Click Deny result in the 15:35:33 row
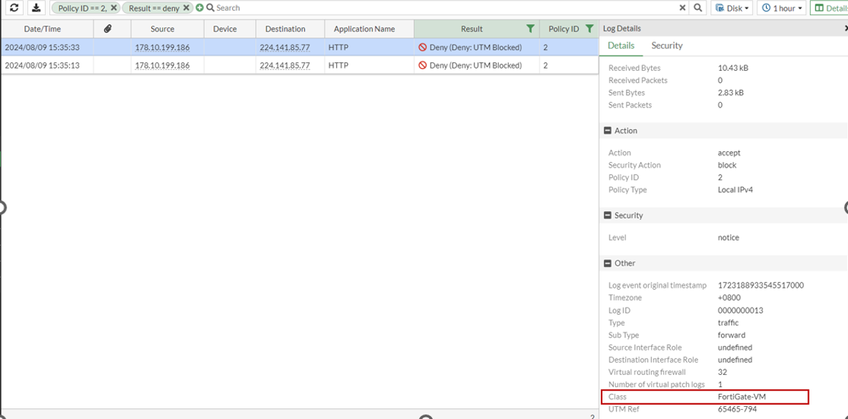Image resolution: width=848 pixels, height=419 pixels. coord(471,48)
